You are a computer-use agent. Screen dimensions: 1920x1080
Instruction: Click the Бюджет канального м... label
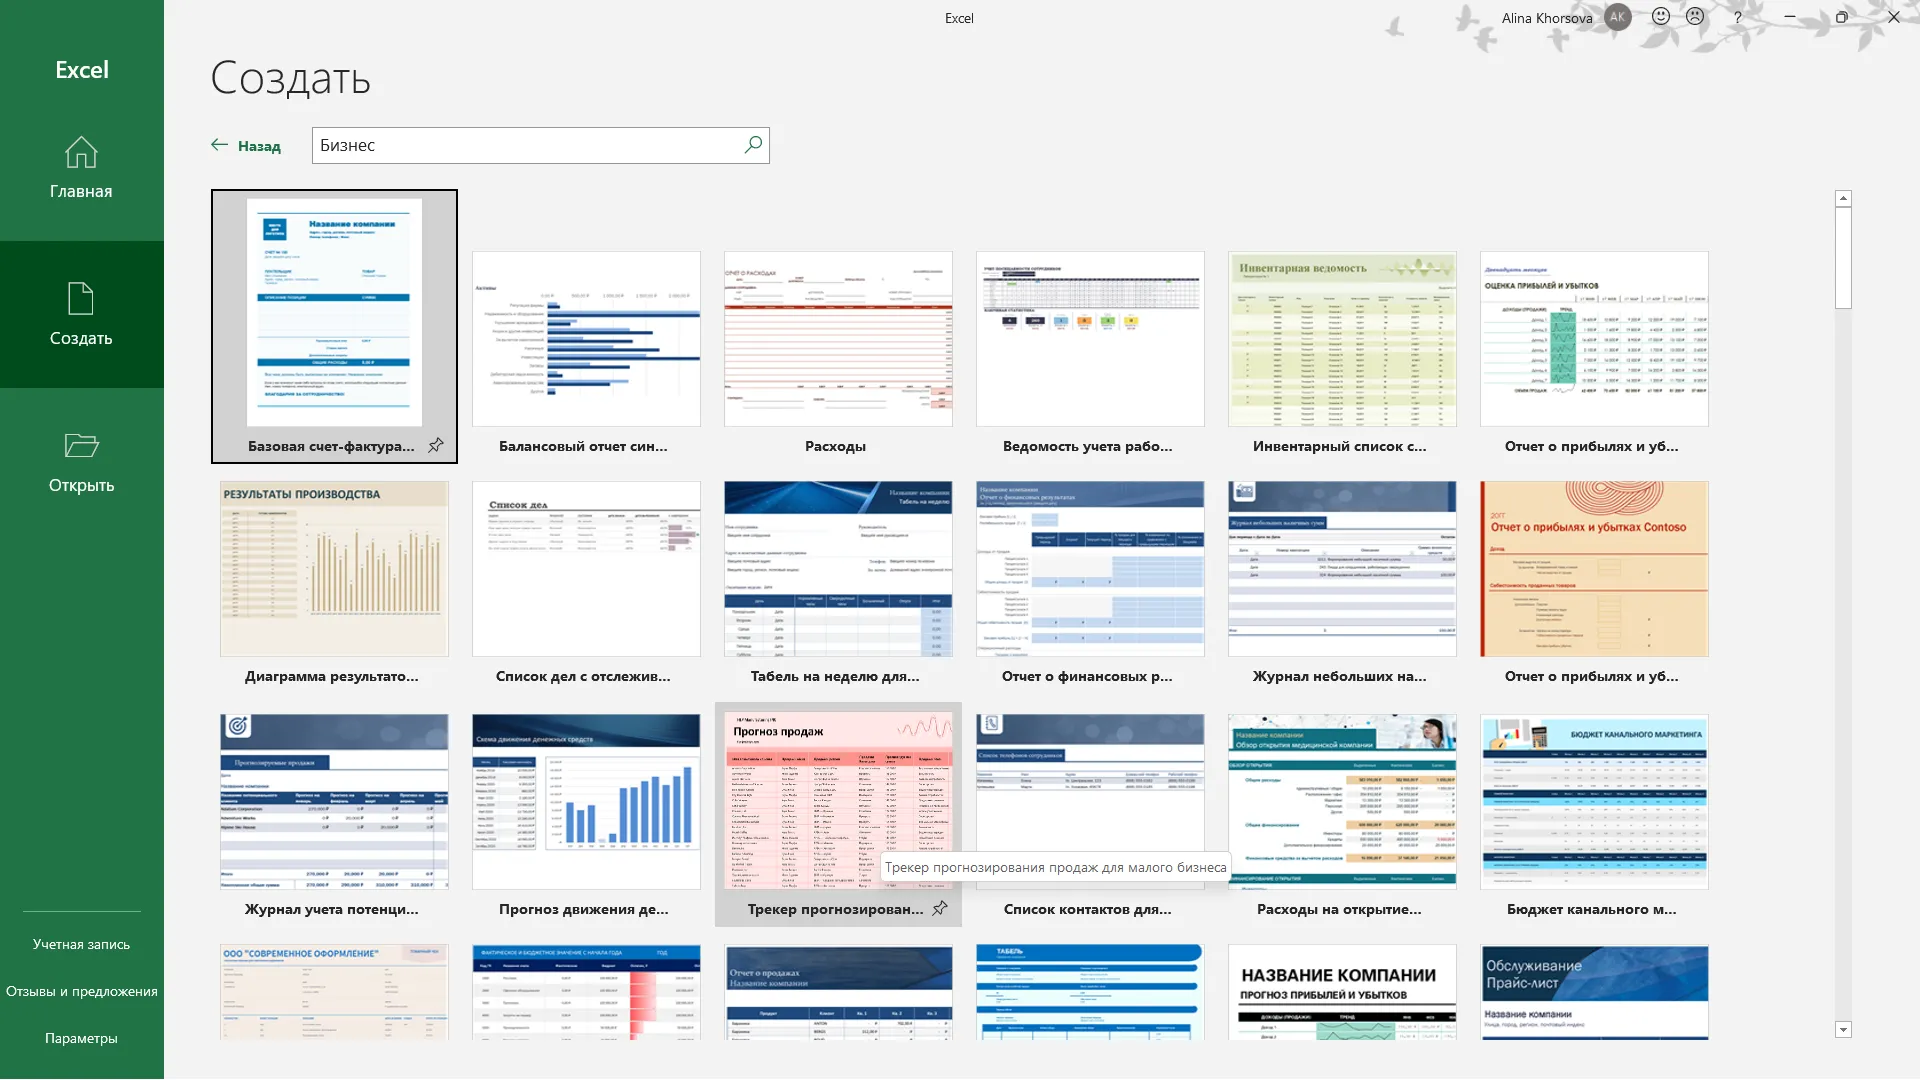tap(1591, 909)
